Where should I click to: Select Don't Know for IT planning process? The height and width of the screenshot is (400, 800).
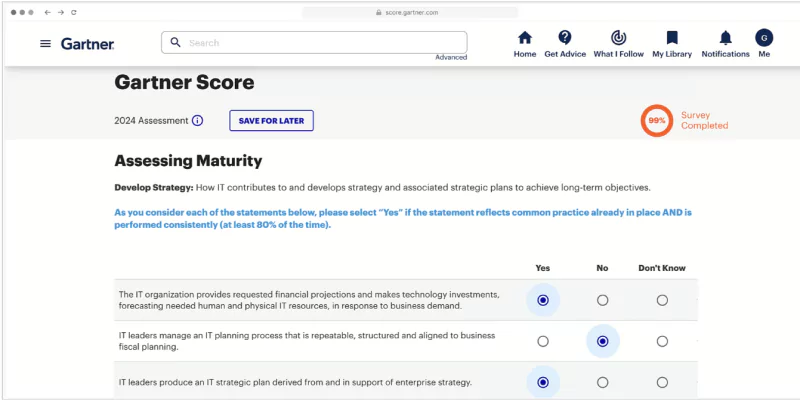662,341
